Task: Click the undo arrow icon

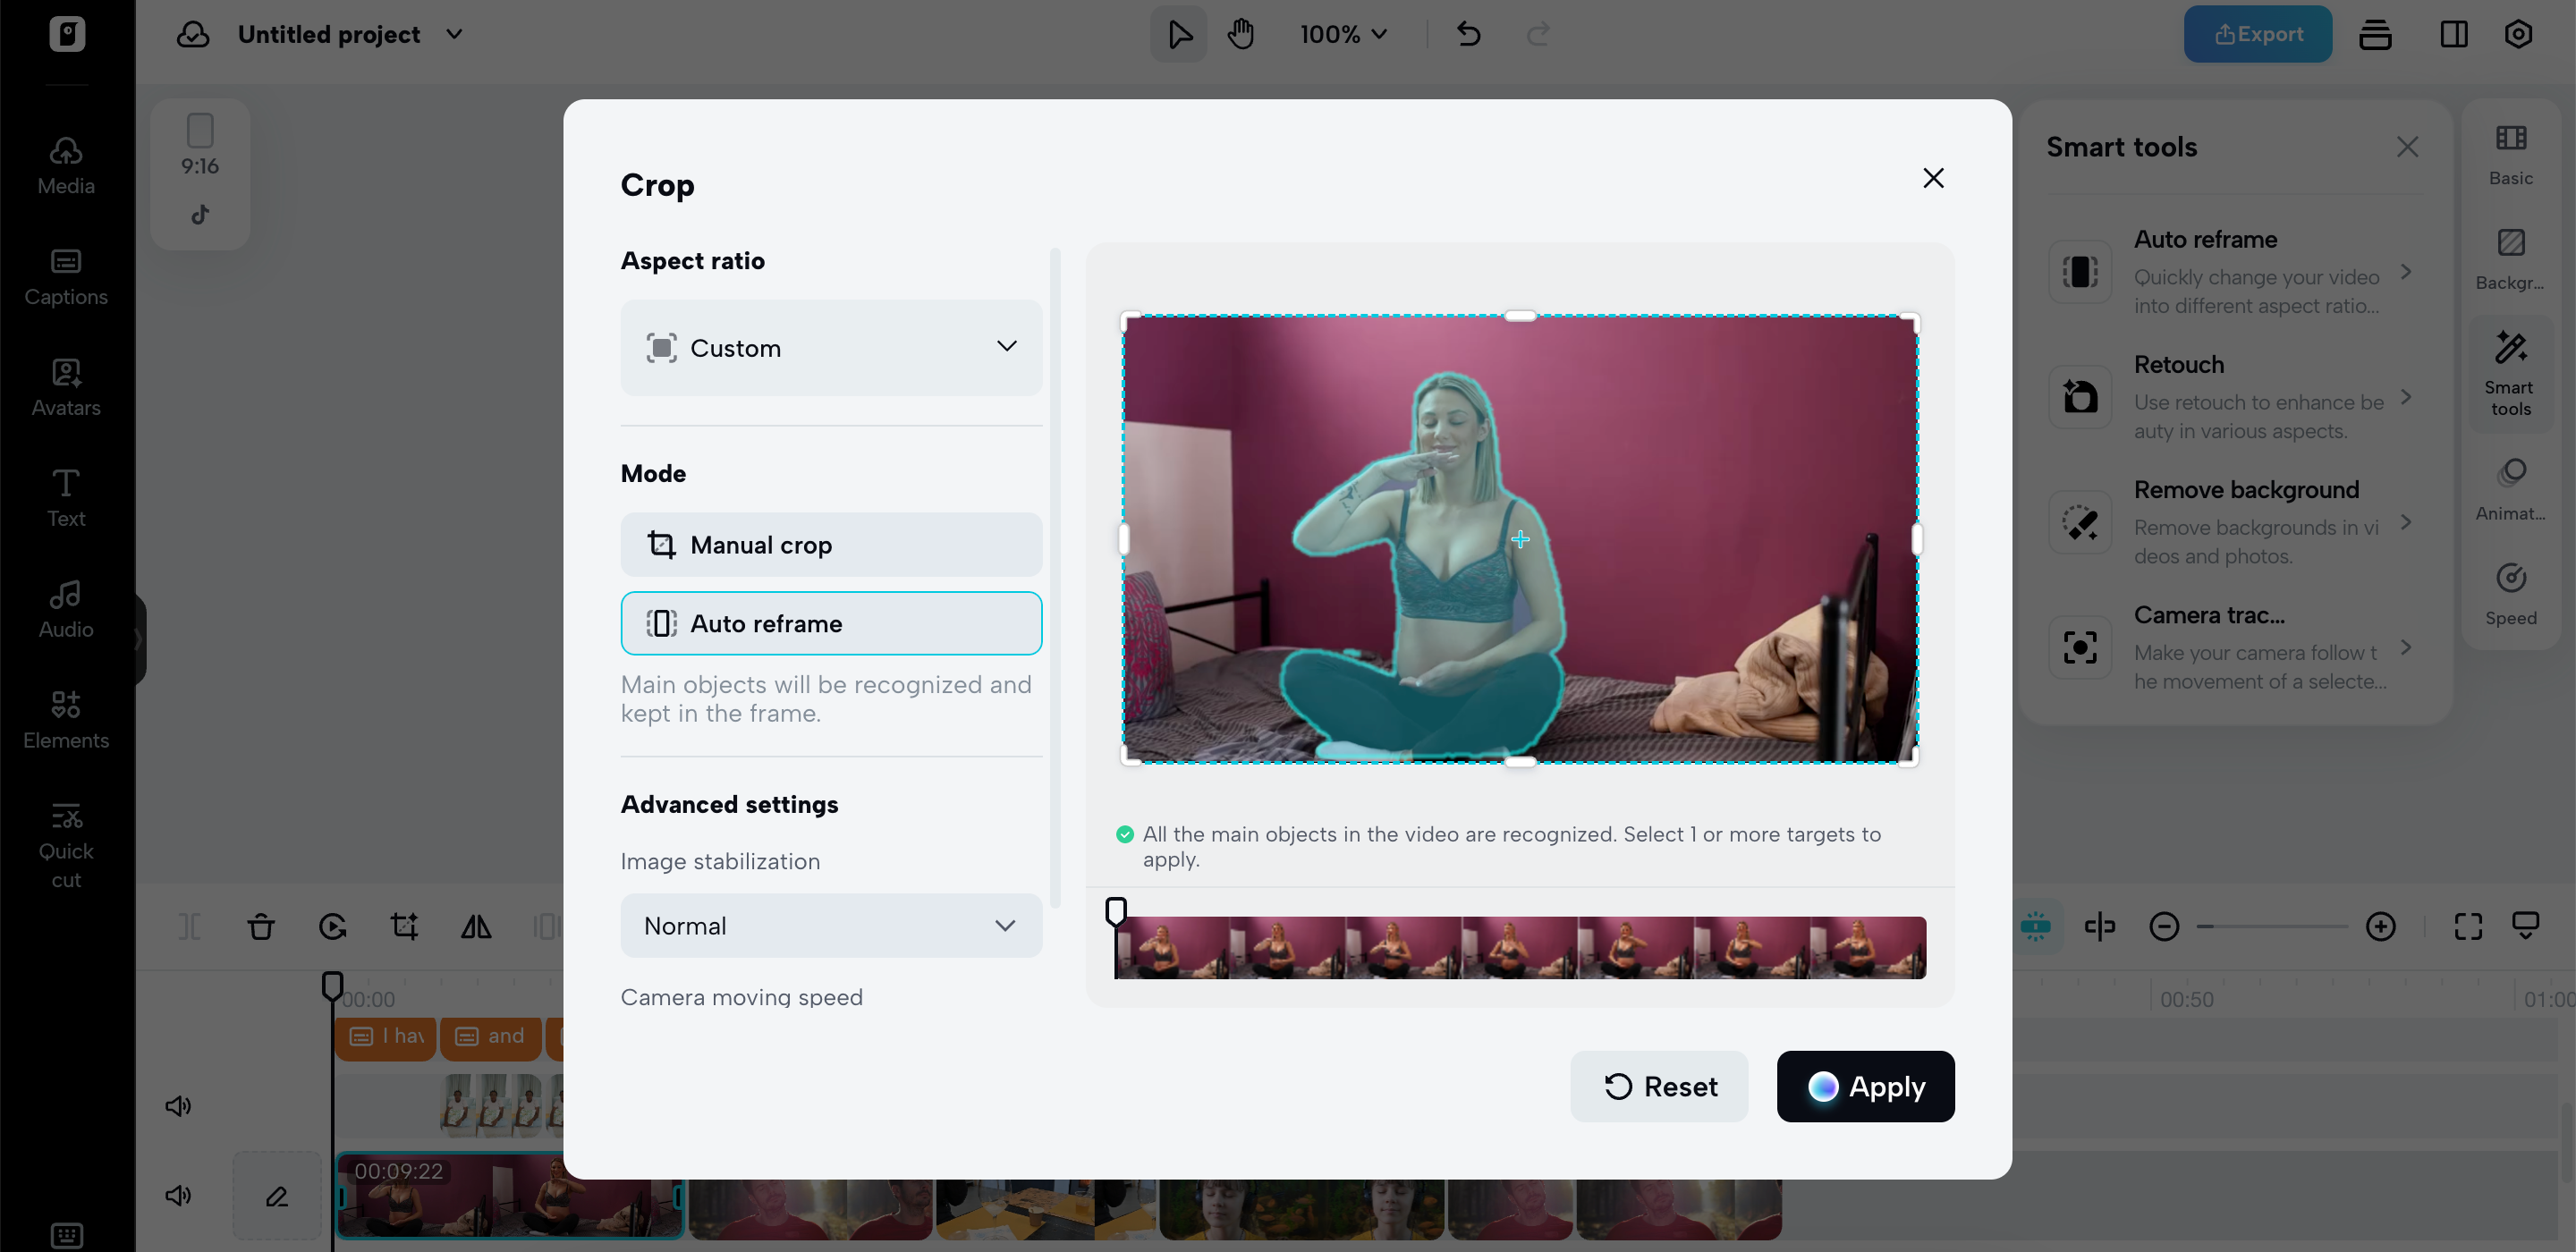Action: 1468,34
